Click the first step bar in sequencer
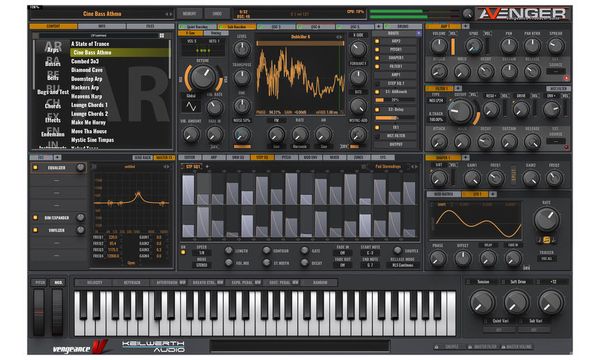The image size is (600, 360). [x=188, y=190]
